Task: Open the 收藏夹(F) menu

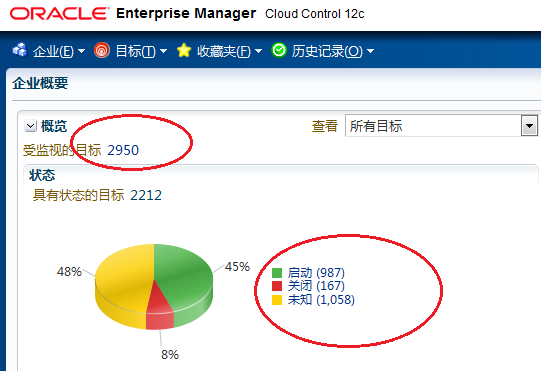Action: click(x=229, y=51)
